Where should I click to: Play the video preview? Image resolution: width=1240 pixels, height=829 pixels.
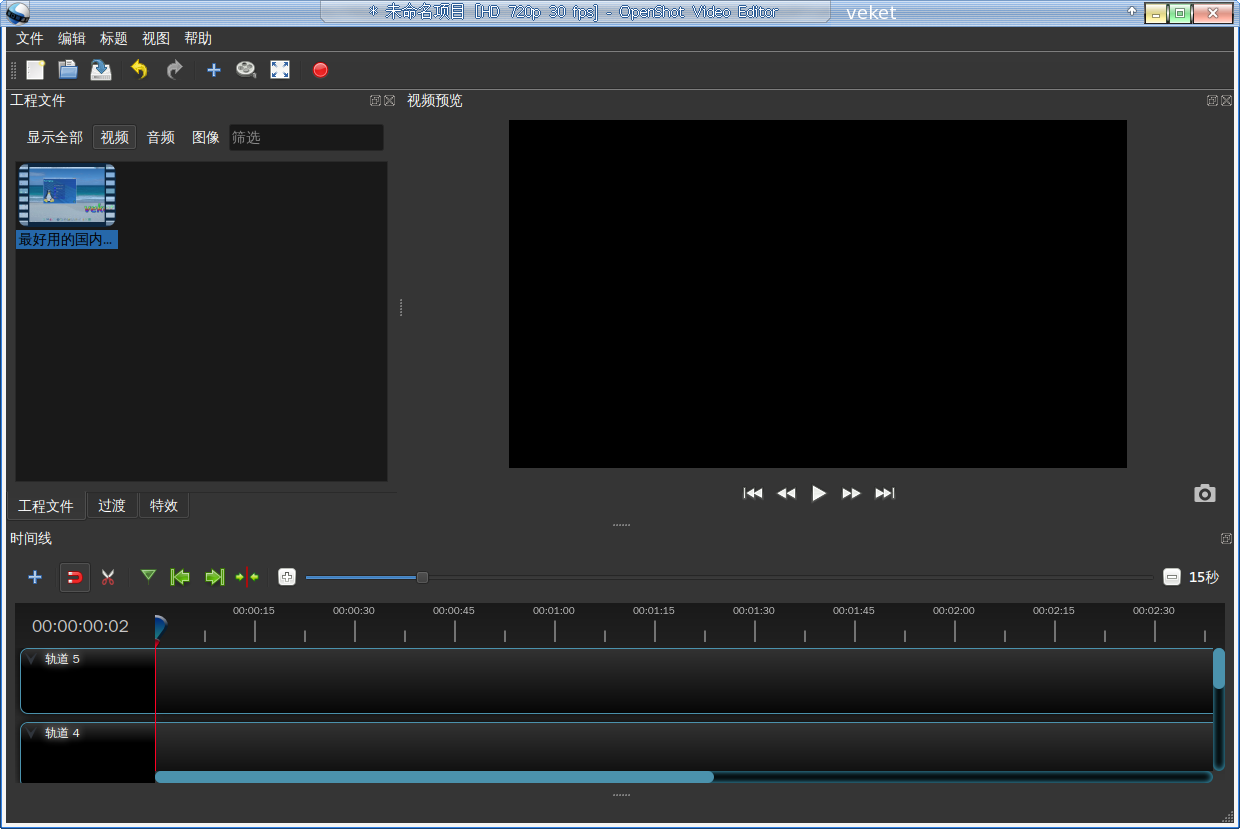pos(819,493)
